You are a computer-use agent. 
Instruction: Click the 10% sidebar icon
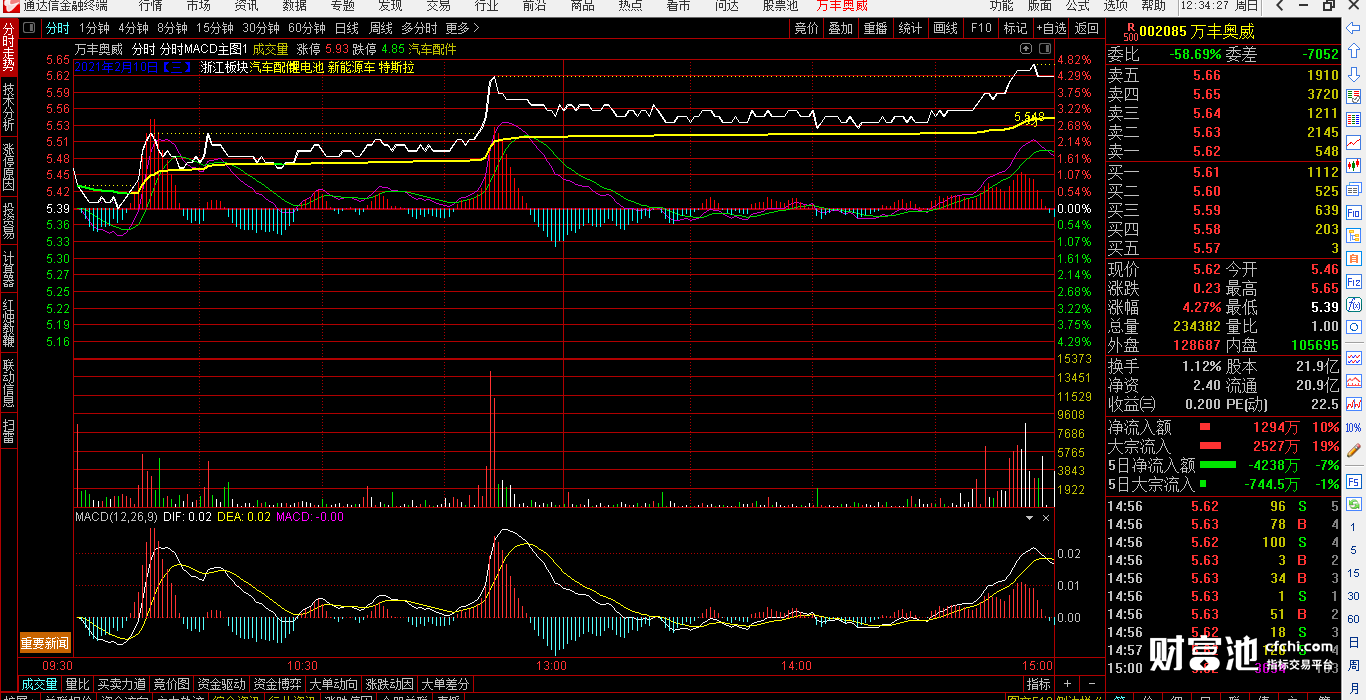(x=1354, y=427)
